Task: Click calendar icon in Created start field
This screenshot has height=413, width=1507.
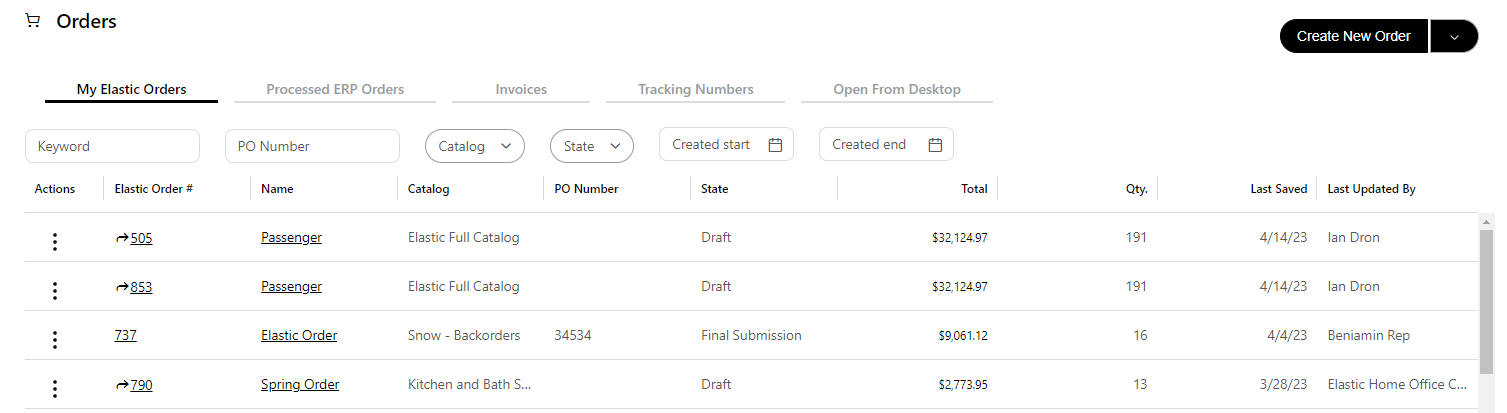Action: pos(775,145)
